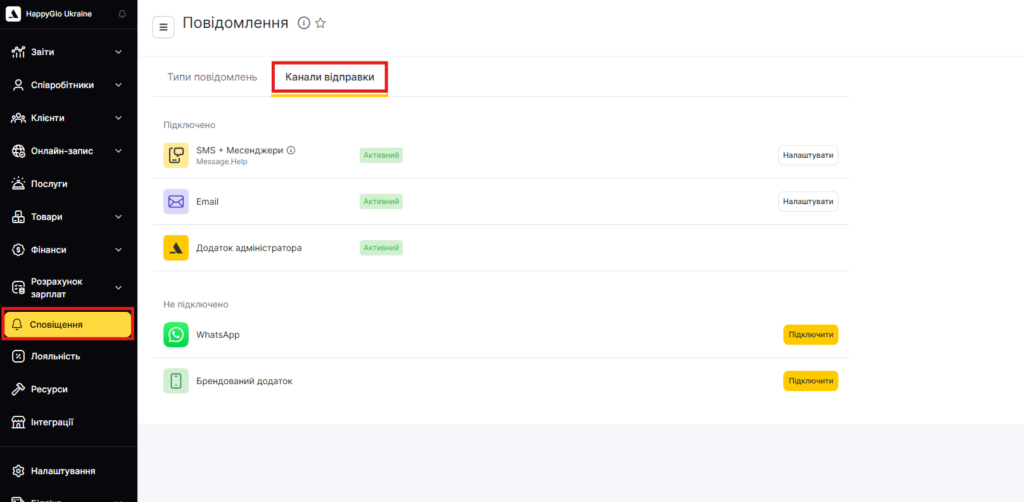Viewport: 1024px width, 502px height.
Task: Click the info icon beside Повідомлення title
Action: 304,23
